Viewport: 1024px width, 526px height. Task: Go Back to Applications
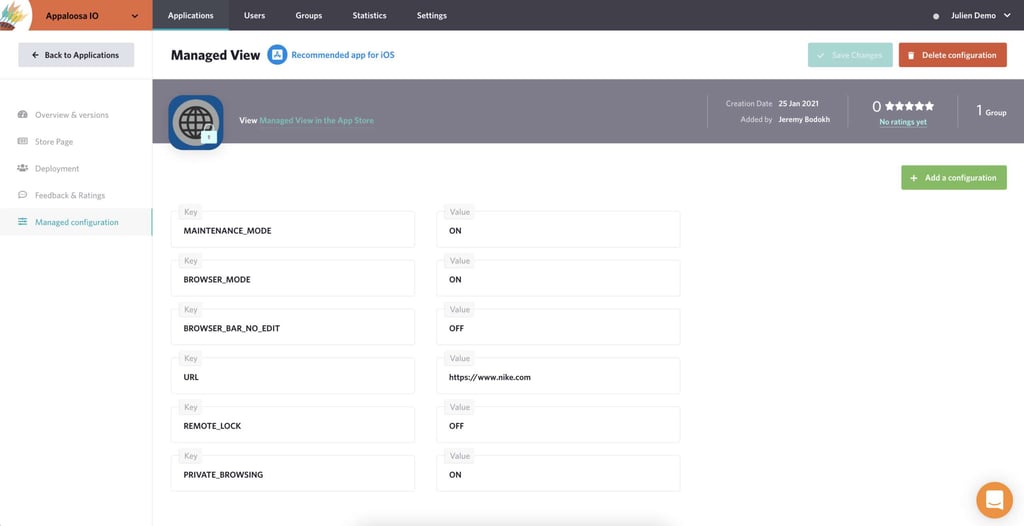(x=76, y=55)
